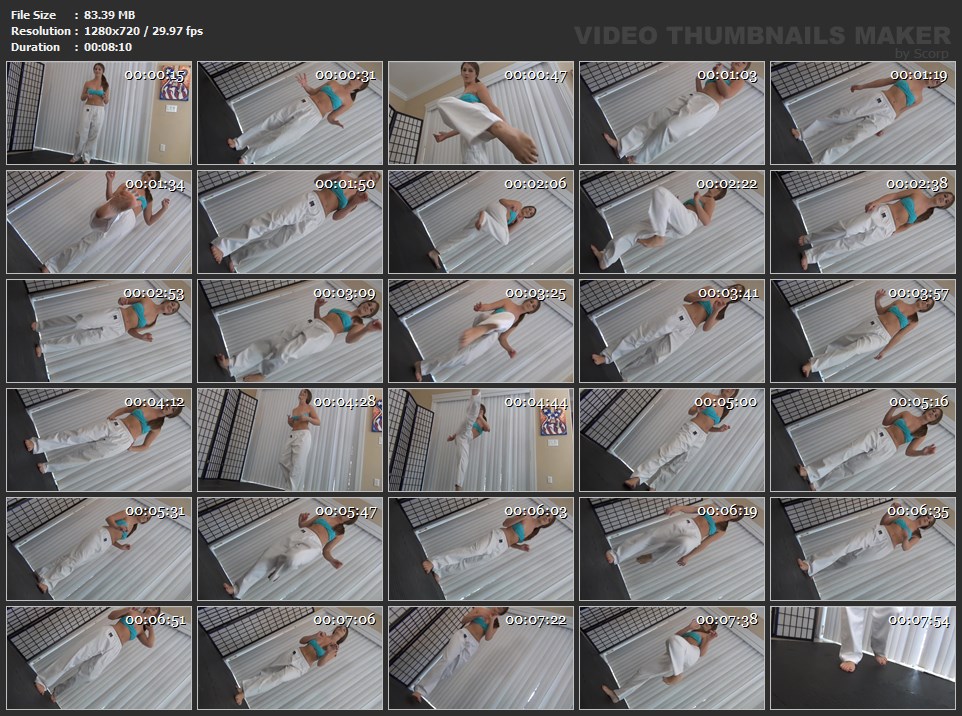Click the thumbnail with timestamp 00:06:51
962x716 pixels.
click(99, 658)
